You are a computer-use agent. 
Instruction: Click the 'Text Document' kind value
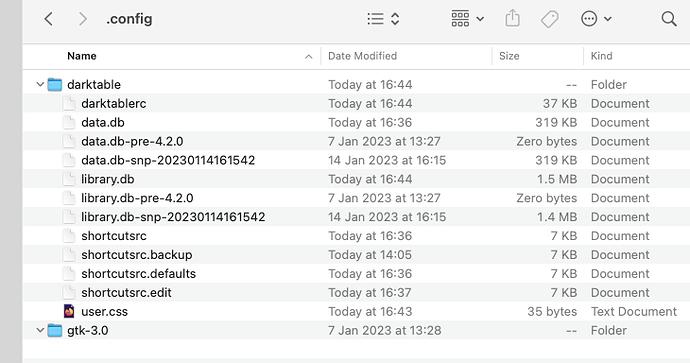pos(634,312)
